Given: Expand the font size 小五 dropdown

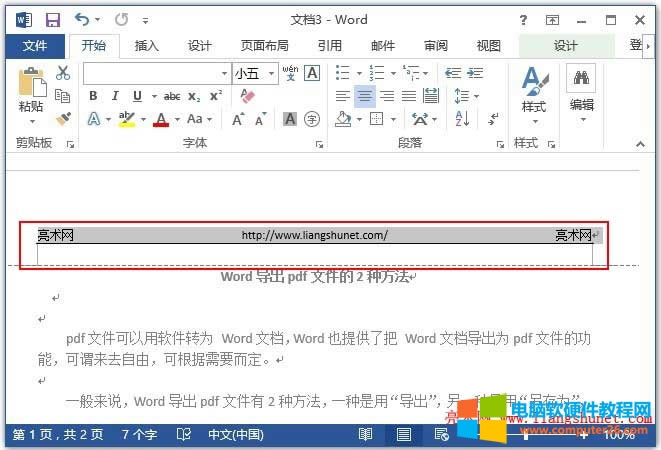Looking at the screenshot, I should click(271, 74).
